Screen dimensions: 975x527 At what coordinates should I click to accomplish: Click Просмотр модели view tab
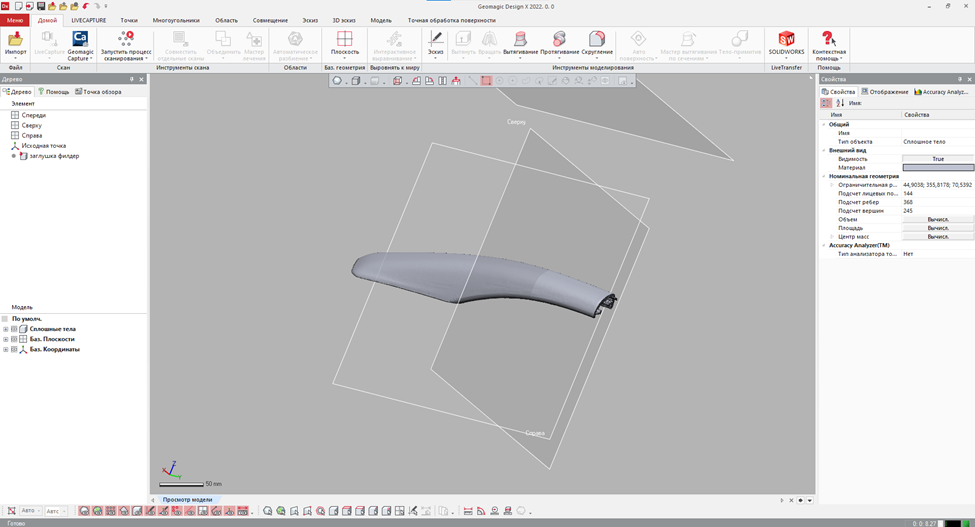187,500
